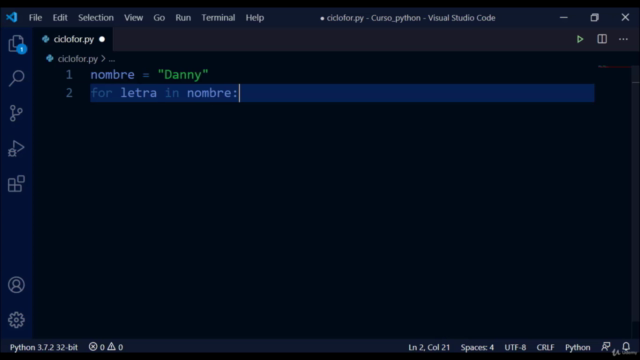The image size is (640, 360).
Task: Open the Search view in activity bar
Action: 16,78
